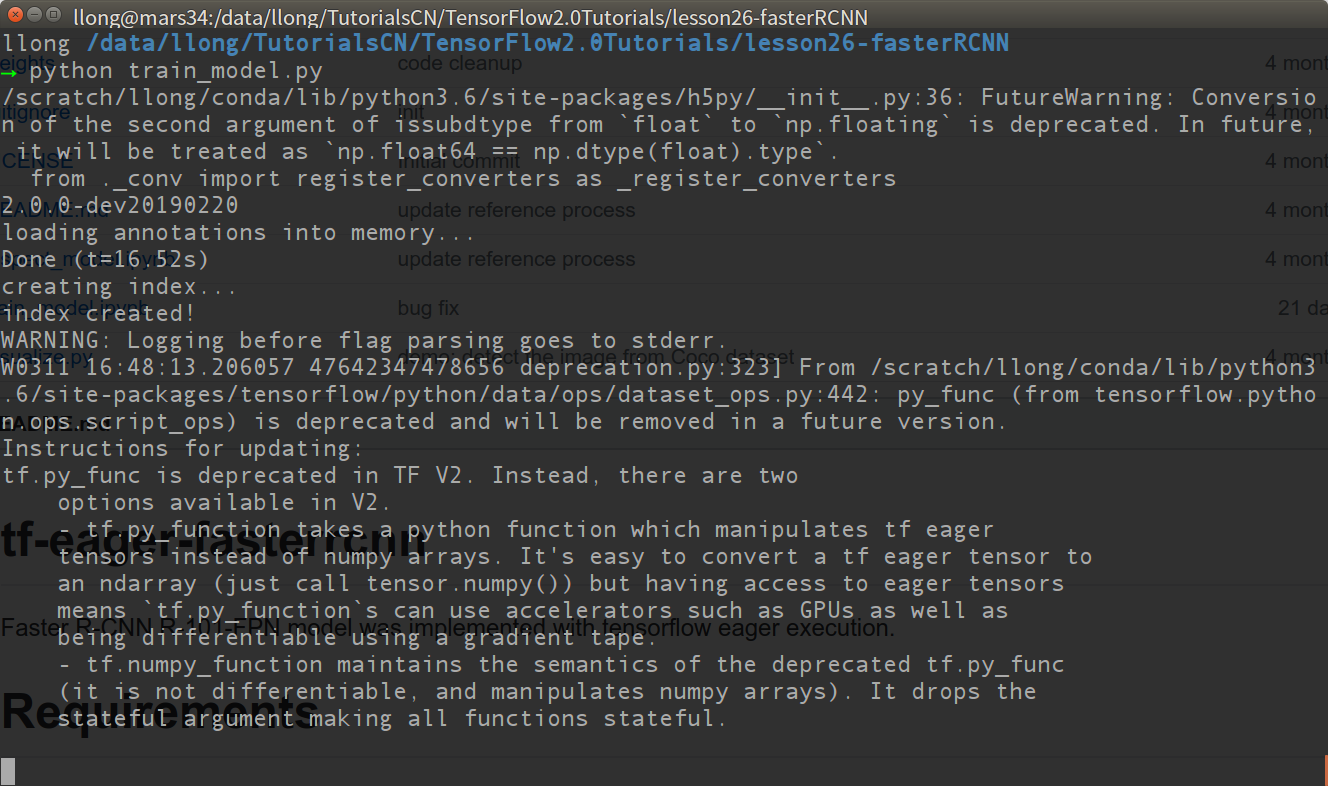This screenshot has height=786, width=1328.
Task: Click the '2.0.0-dev20190220' version line
Action: pos(120,206)
